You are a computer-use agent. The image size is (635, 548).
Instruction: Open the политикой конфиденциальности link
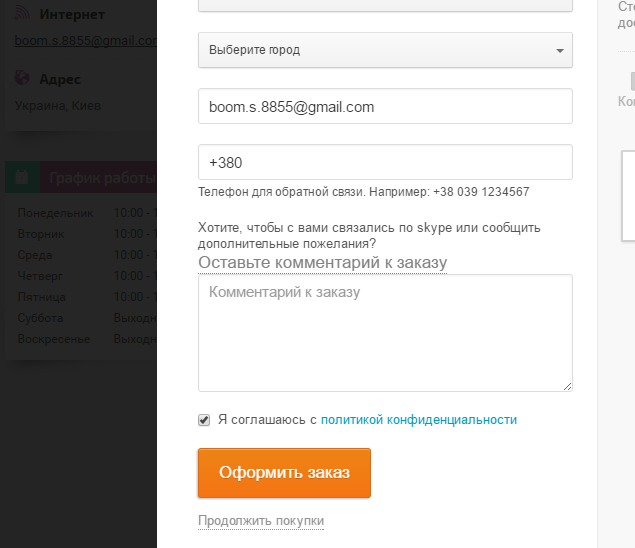click(x=419, y=420)
